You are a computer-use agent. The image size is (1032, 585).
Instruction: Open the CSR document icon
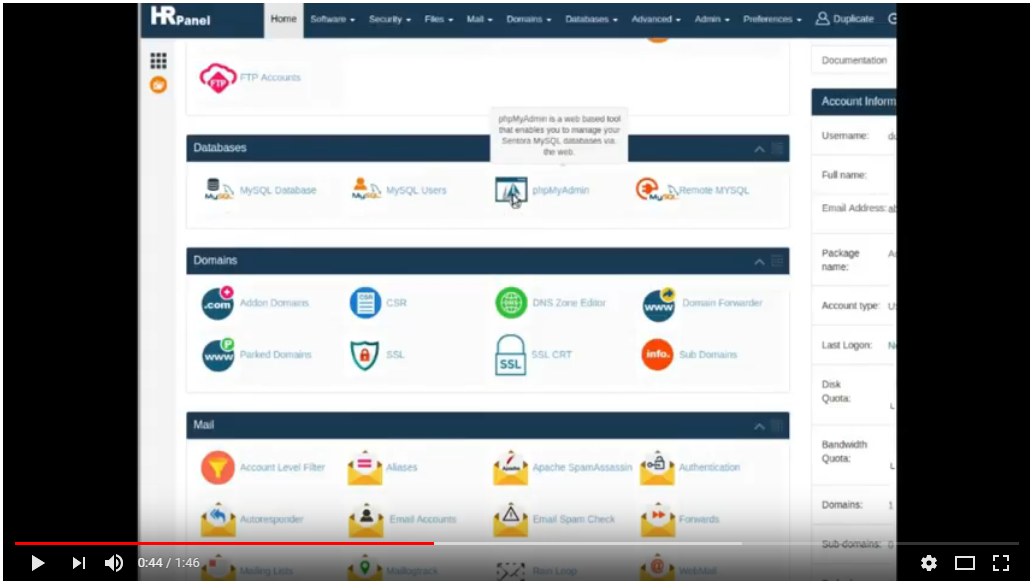pos(365,303)
